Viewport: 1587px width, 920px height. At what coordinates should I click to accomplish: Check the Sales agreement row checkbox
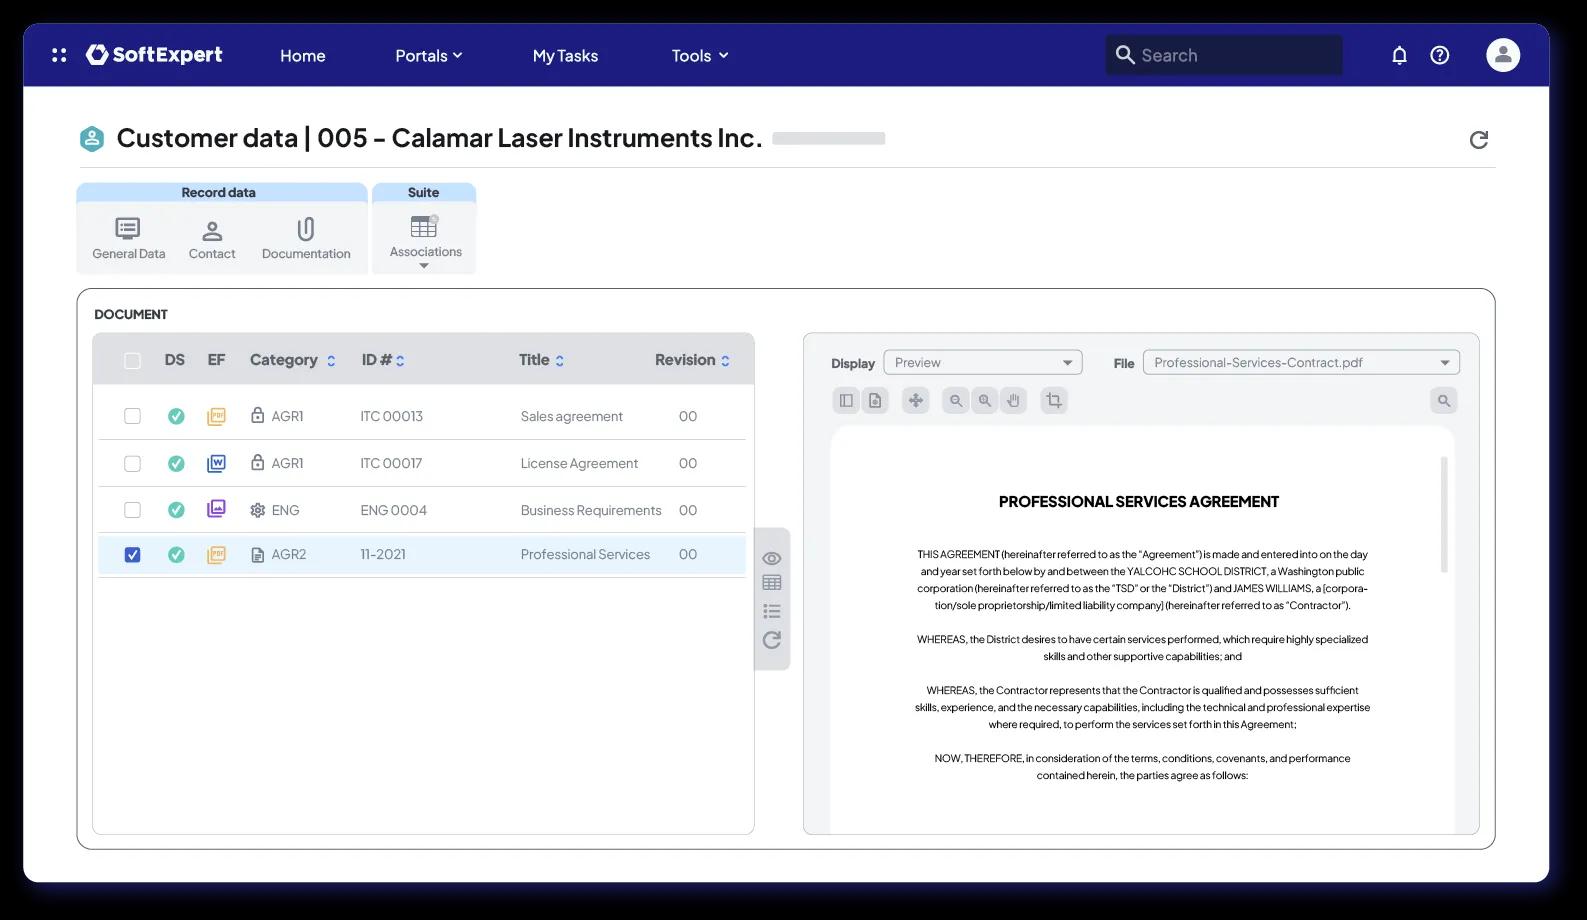(132, 416)
